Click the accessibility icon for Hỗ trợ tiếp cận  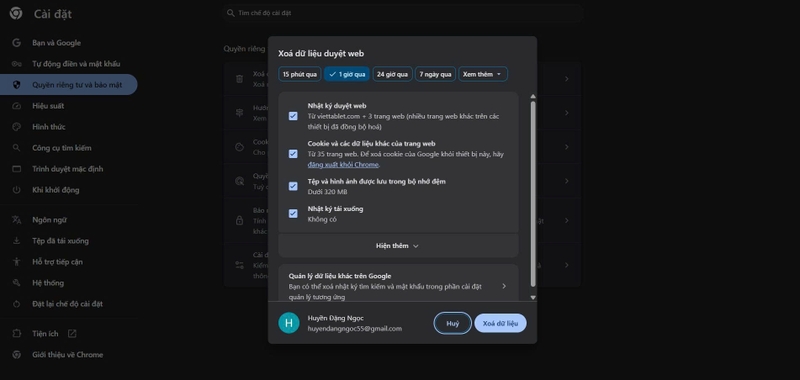(x=16, y=262)
